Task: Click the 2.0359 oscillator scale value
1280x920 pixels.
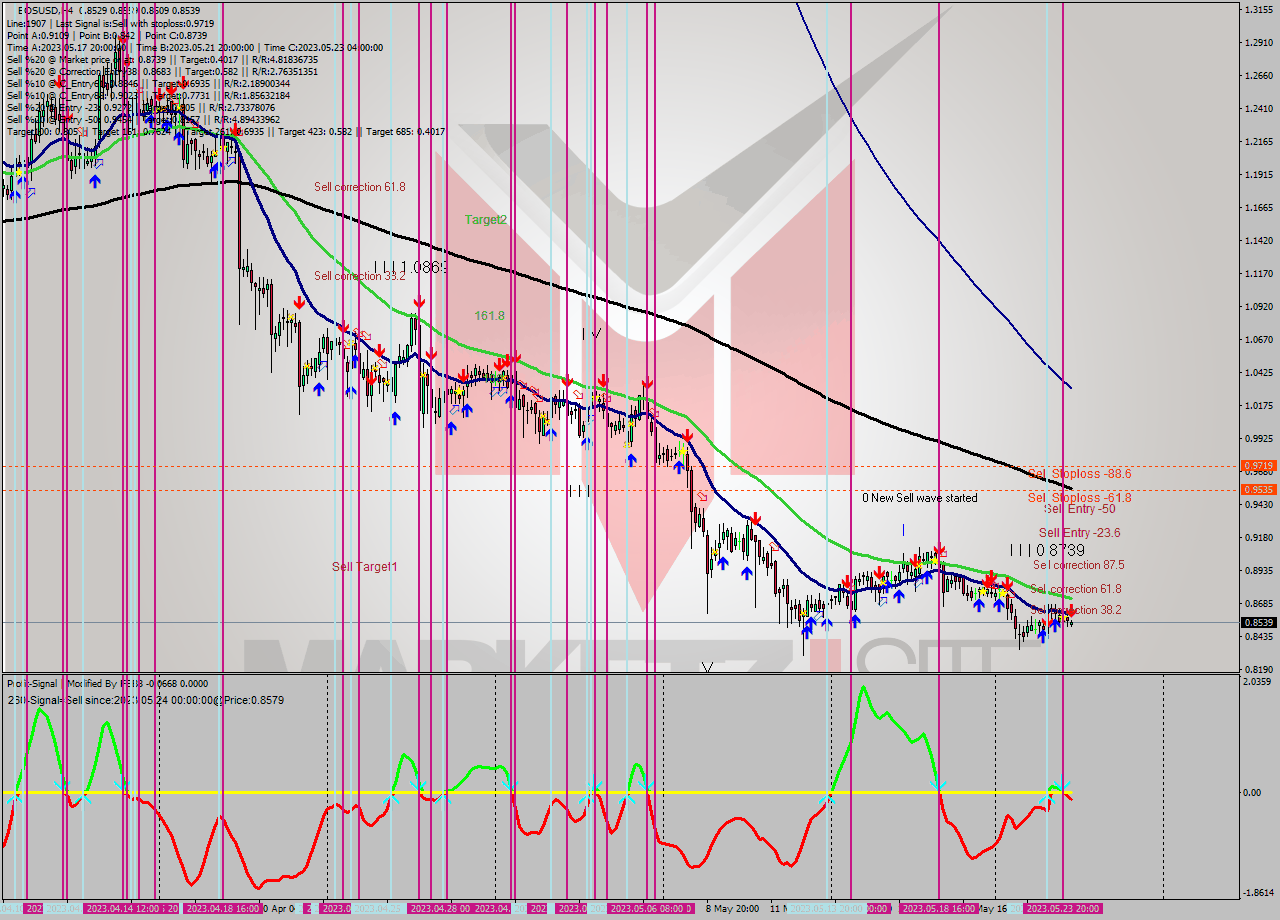Action: (x=1258, y=681)
